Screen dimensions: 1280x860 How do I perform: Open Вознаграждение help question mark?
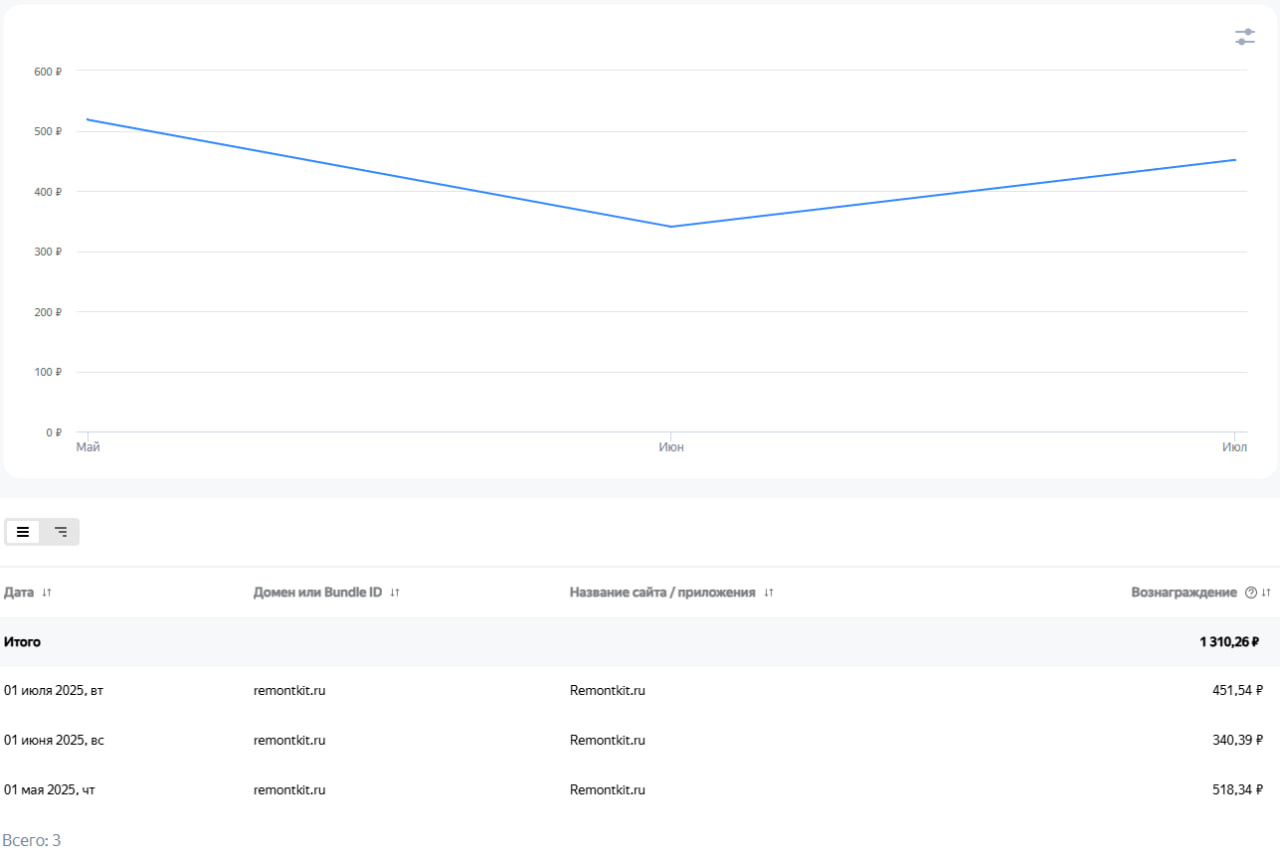(x=1251, y=593)
